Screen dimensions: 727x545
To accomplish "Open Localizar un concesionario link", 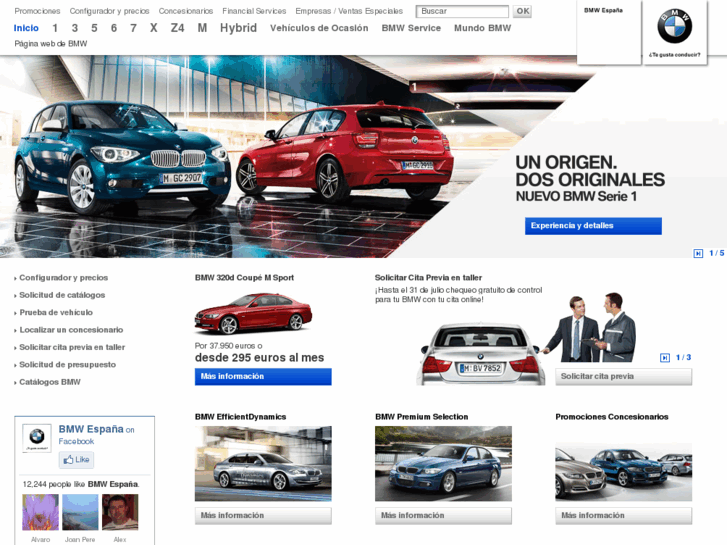I will click(x=71, y=330).
